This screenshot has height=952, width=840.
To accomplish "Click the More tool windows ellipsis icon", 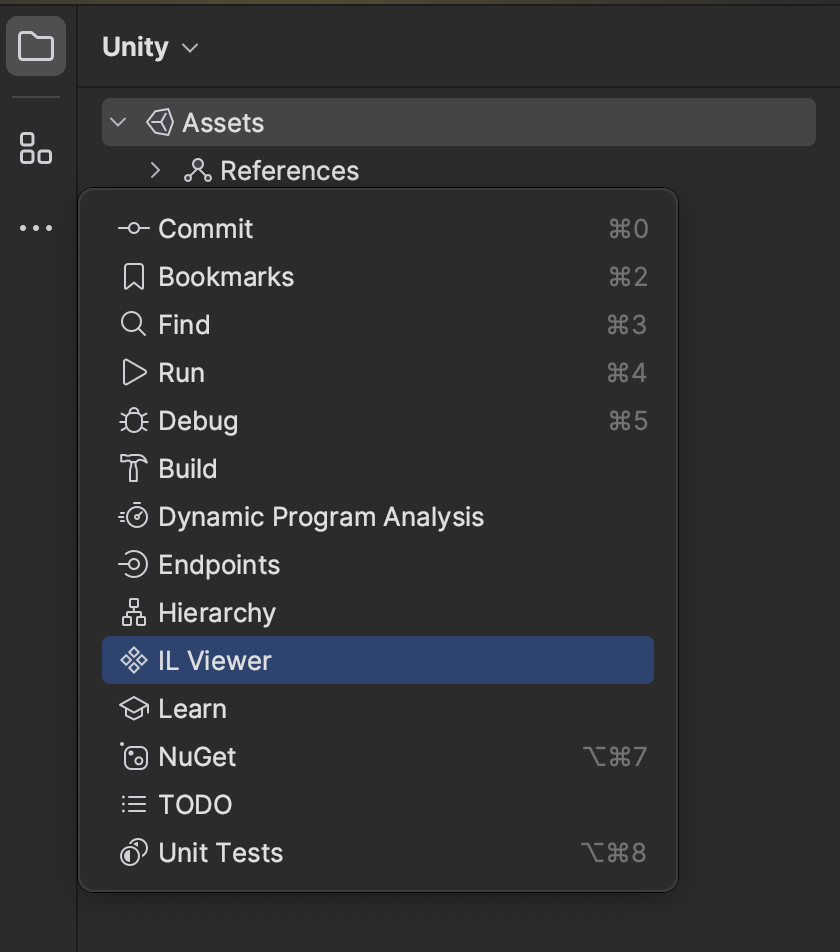I will pos(36,228).
